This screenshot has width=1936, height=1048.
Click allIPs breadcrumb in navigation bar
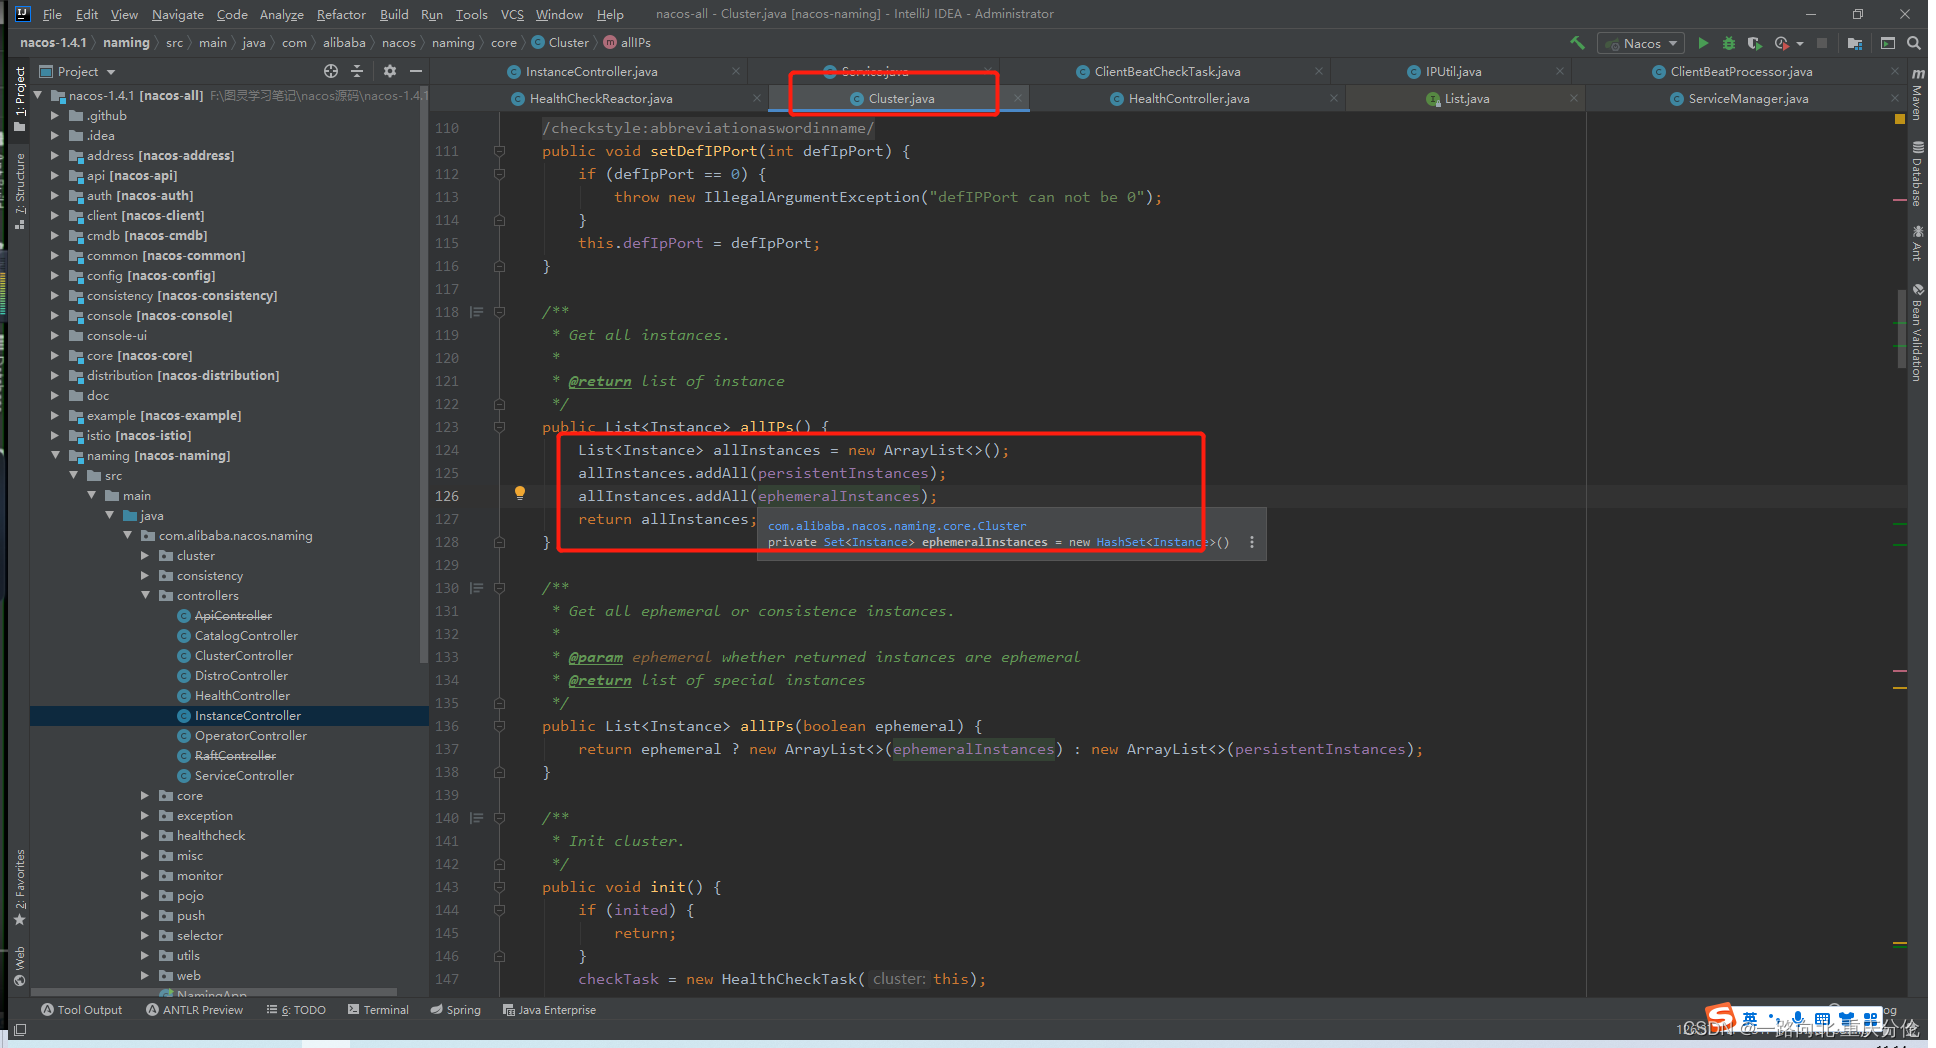[627, 43]
